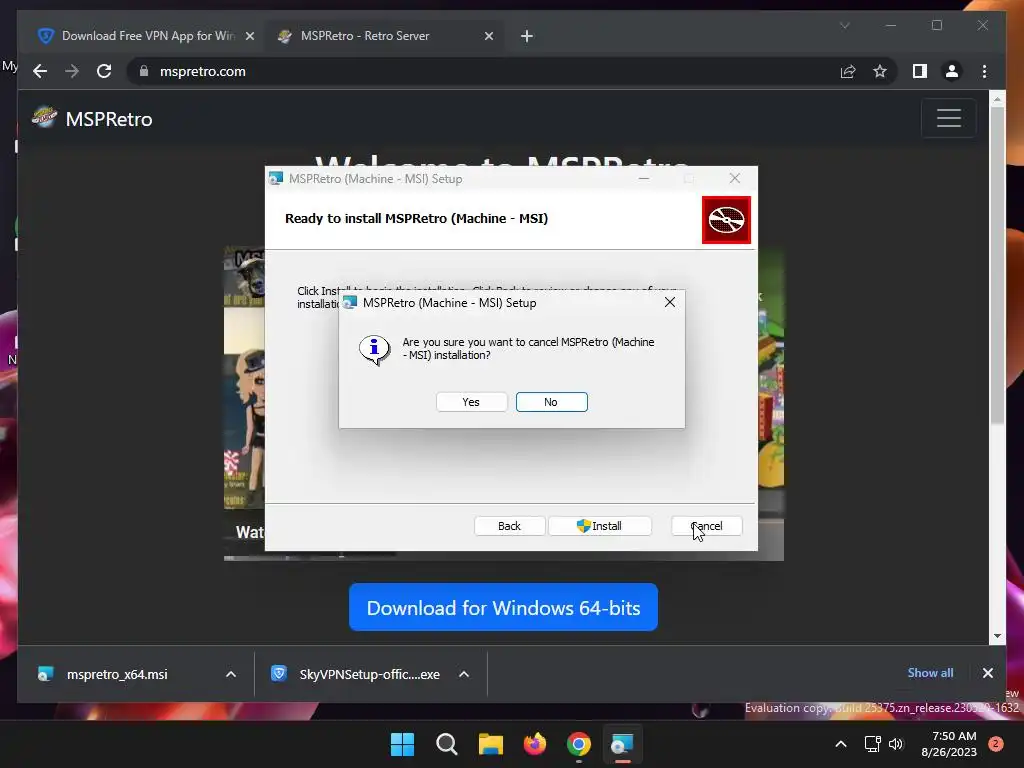Open the network status tray icon

pos(872,744)
